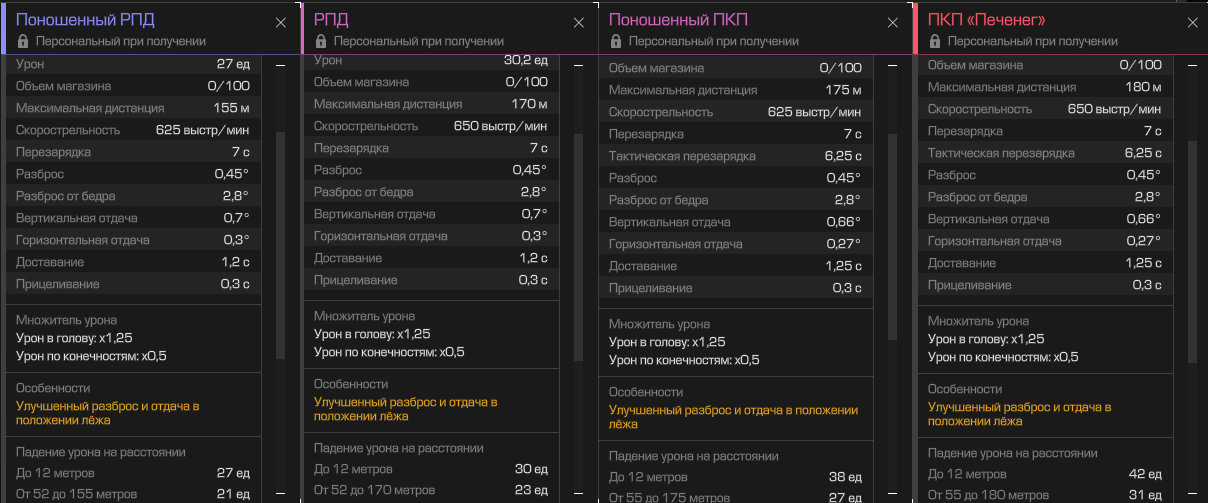
Task: Click Персональный при получении in ПКП «Печенег»
Action: (1033, 41)
